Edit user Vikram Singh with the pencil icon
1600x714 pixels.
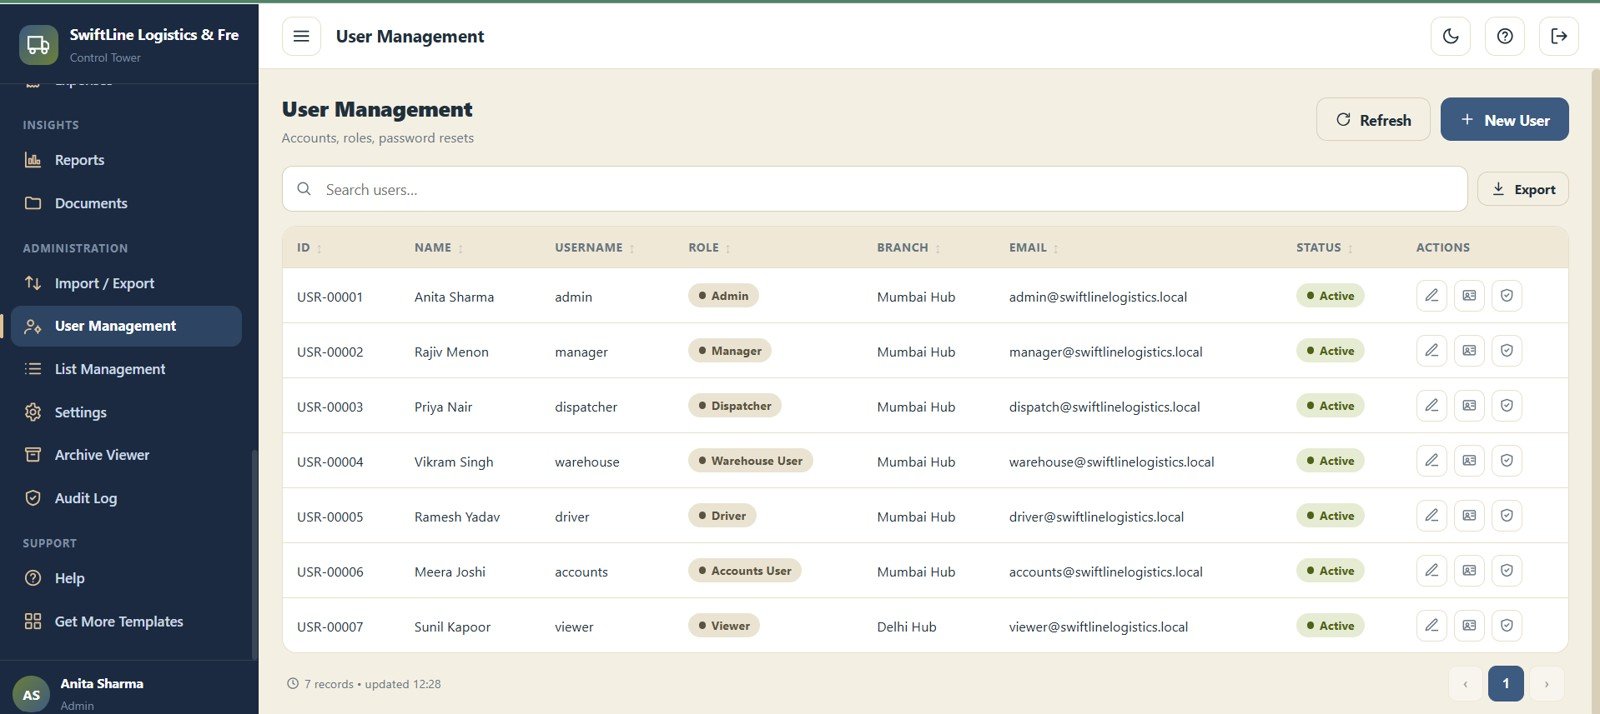pos(1432,460)
